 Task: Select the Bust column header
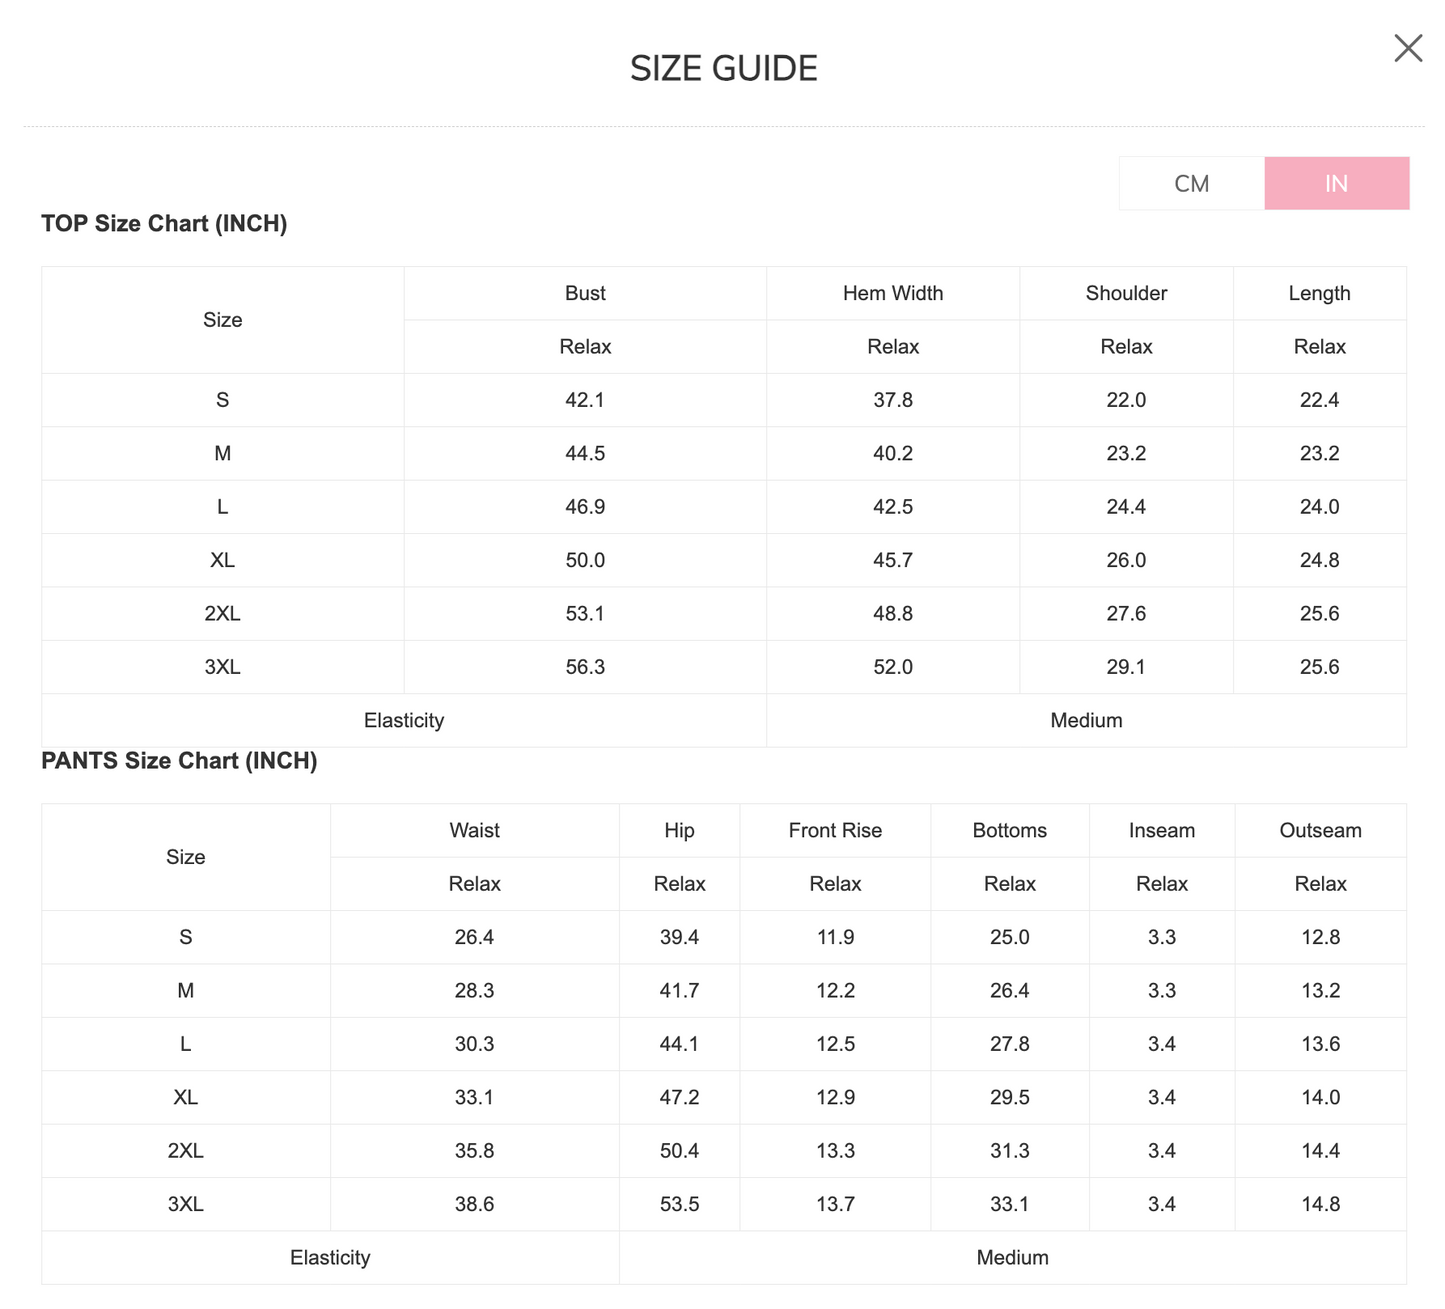585,293
